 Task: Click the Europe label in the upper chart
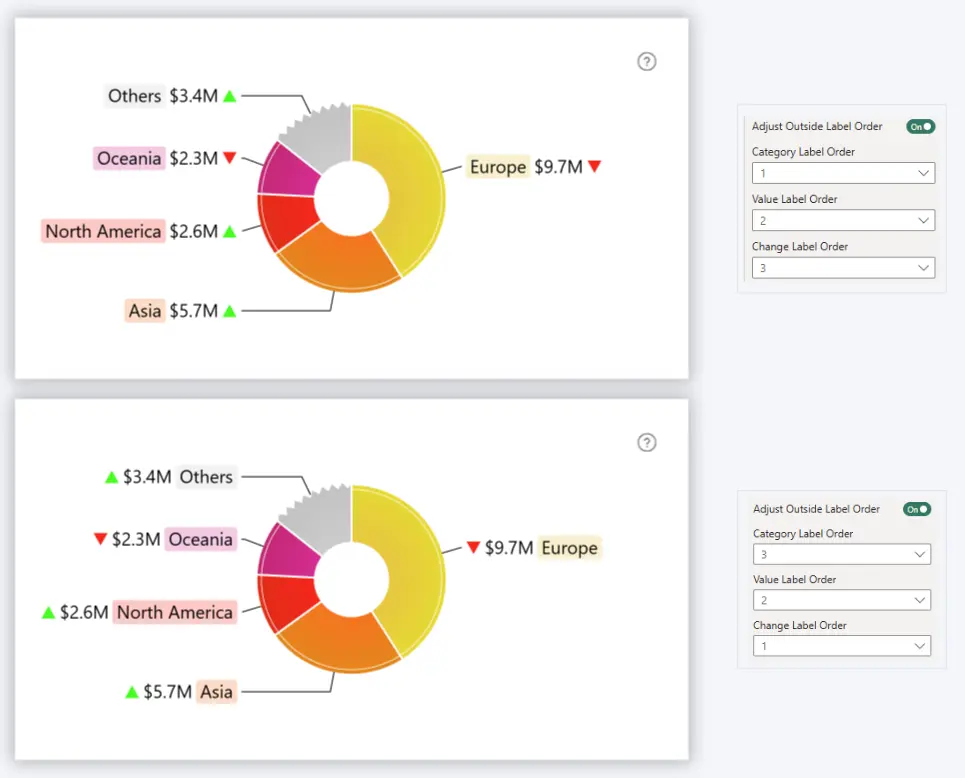click(498, 167)
